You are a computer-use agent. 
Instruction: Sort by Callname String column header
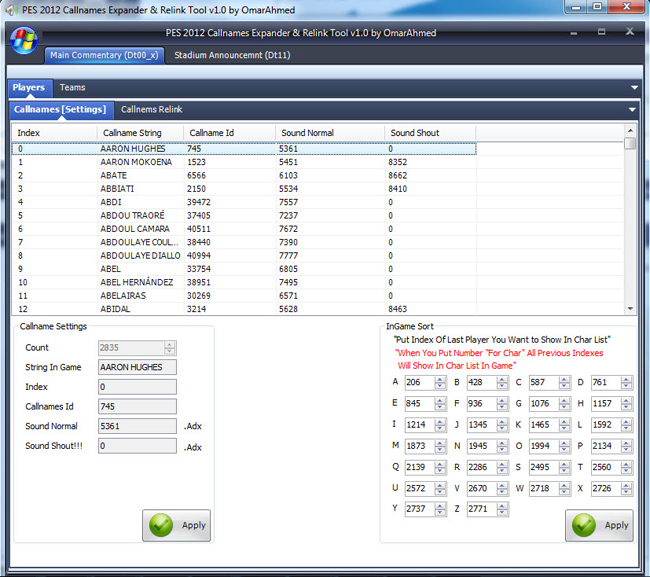click(140, 133)
